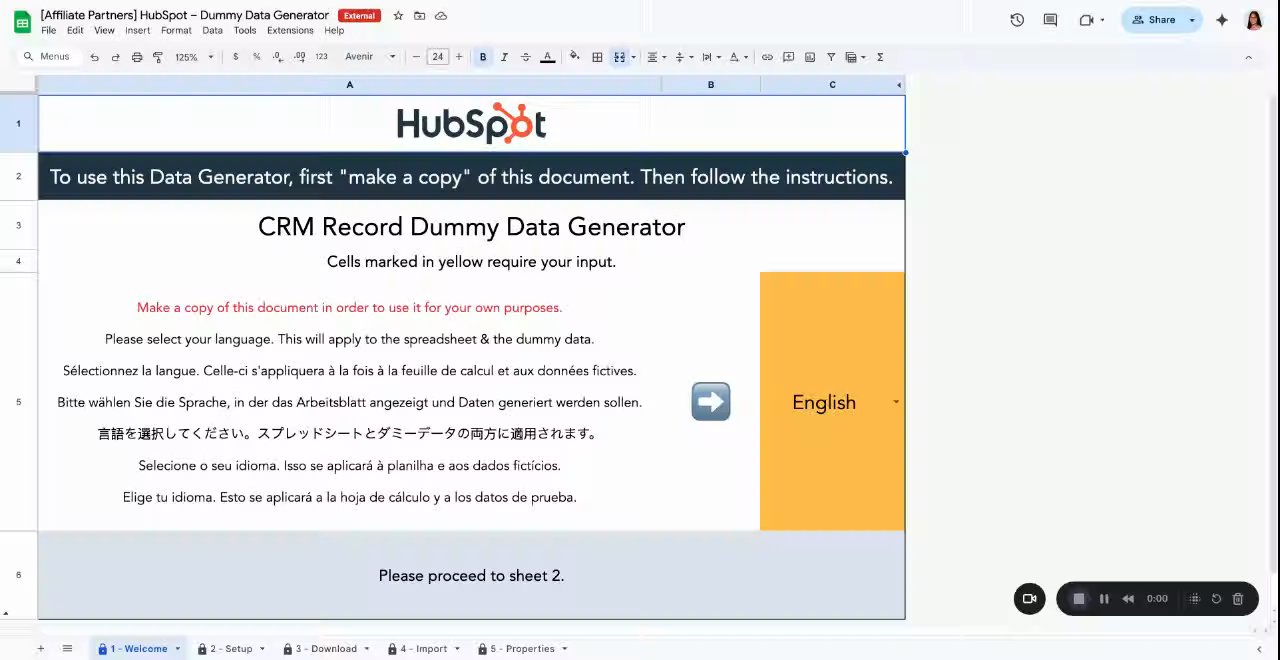Image resolution: width=1280 pixels, height=660 pixels.
Task: Format selection as currency
Action: (x=236, y=57)
